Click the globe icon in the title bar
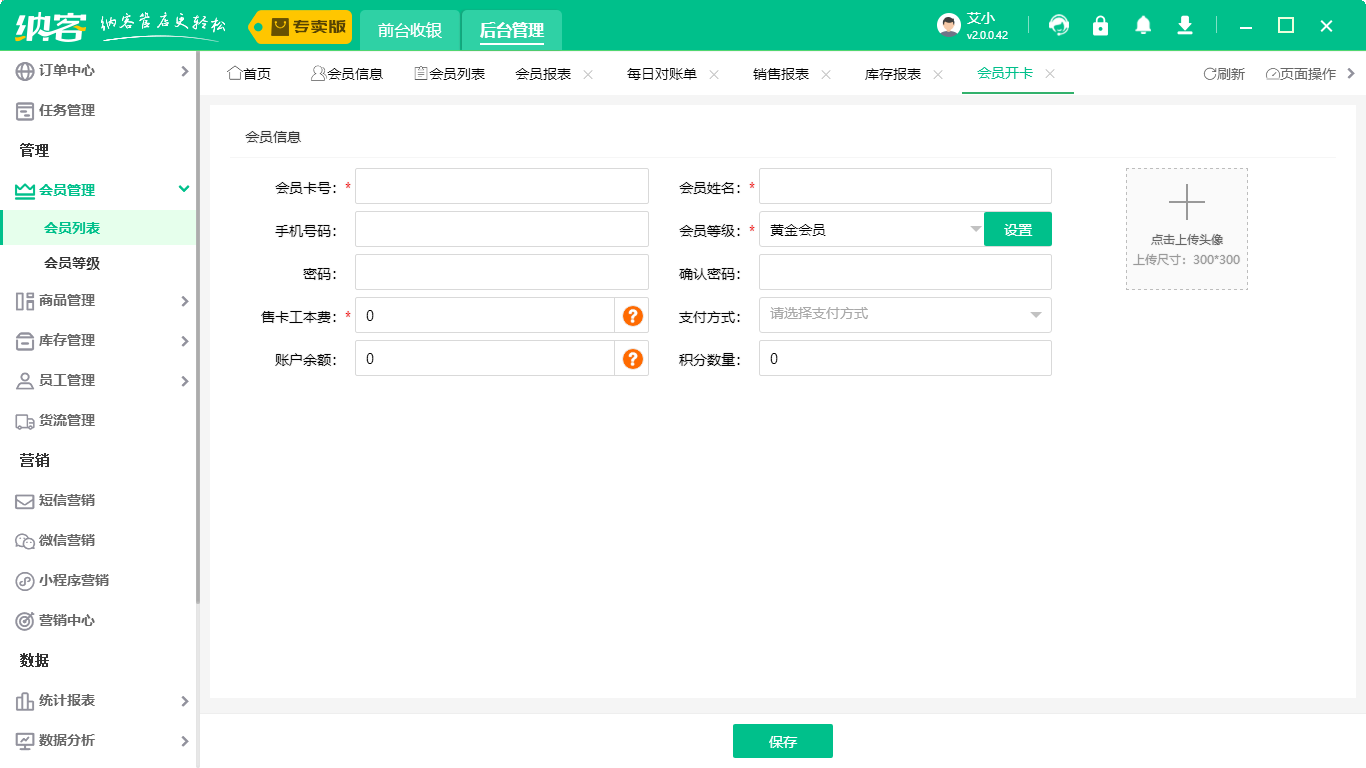The width and height of the screenshot is (1366, 768). point(1058,25)
